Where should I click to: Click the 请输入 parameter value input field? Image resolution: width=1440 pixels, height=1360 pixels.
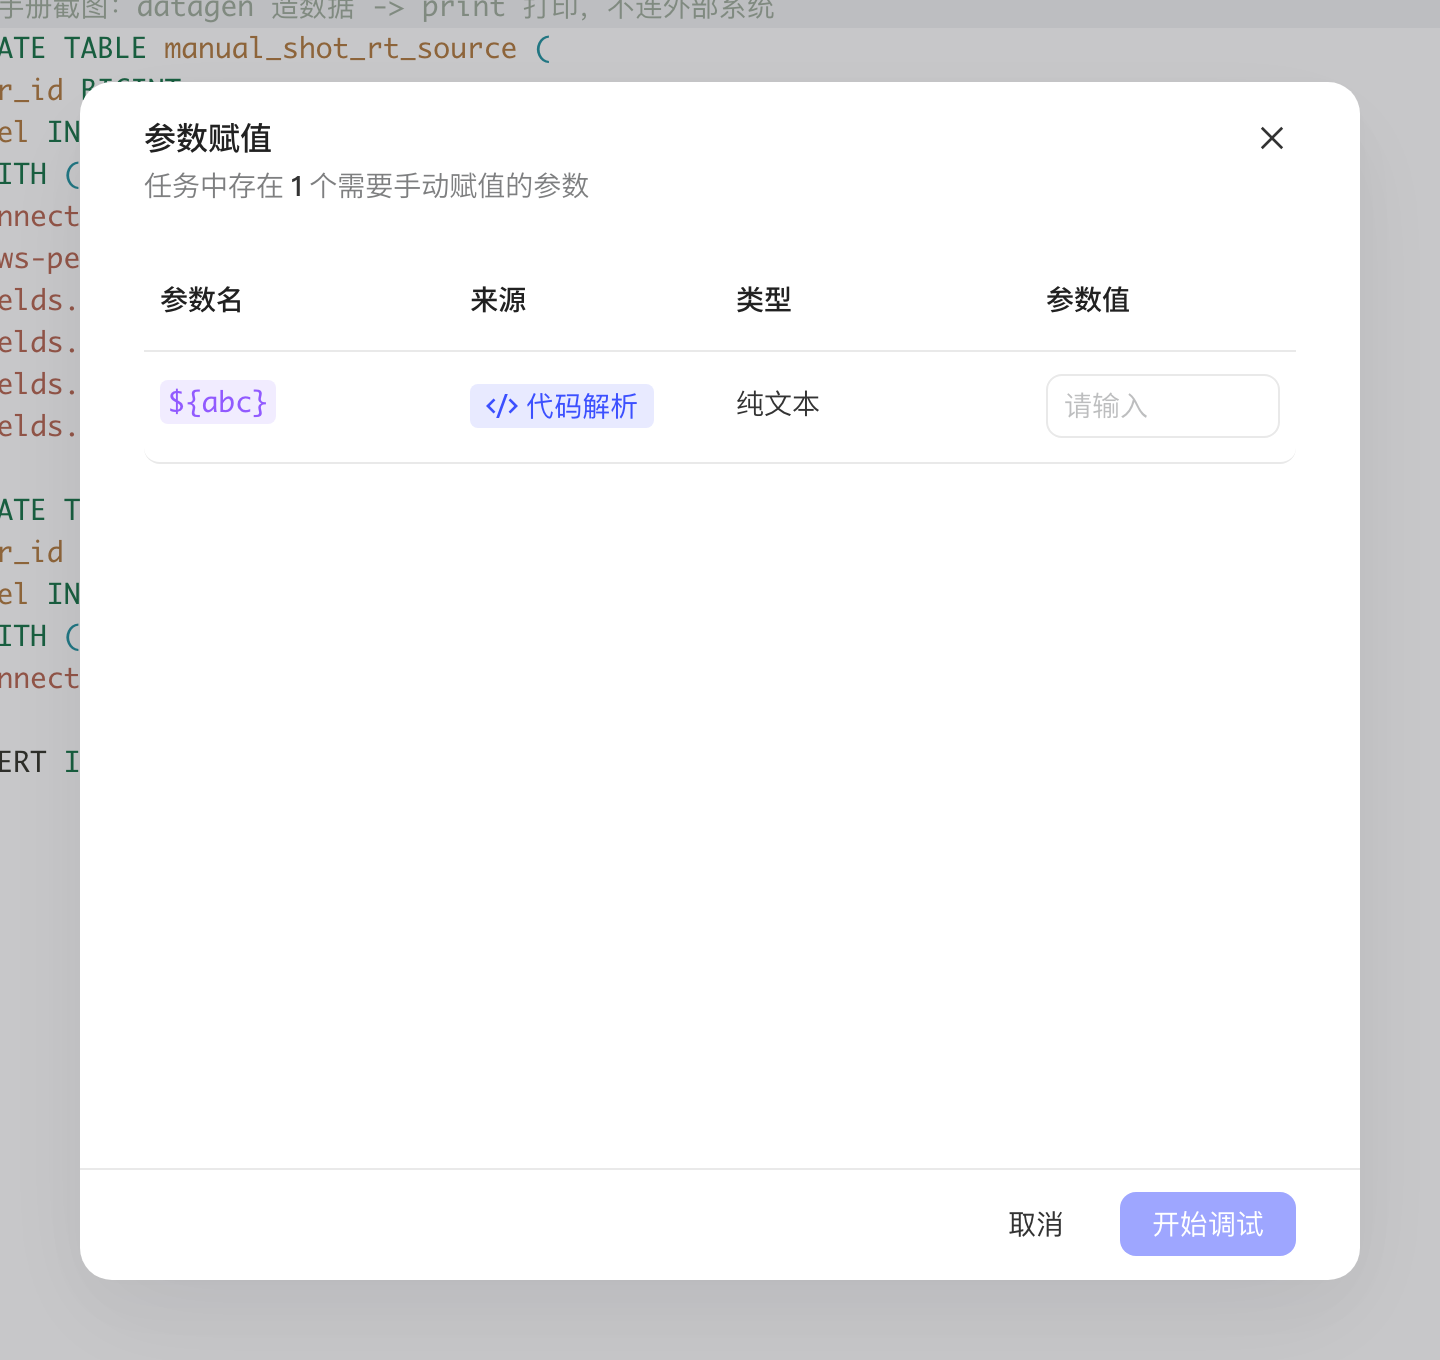(x=1162, y=406)
